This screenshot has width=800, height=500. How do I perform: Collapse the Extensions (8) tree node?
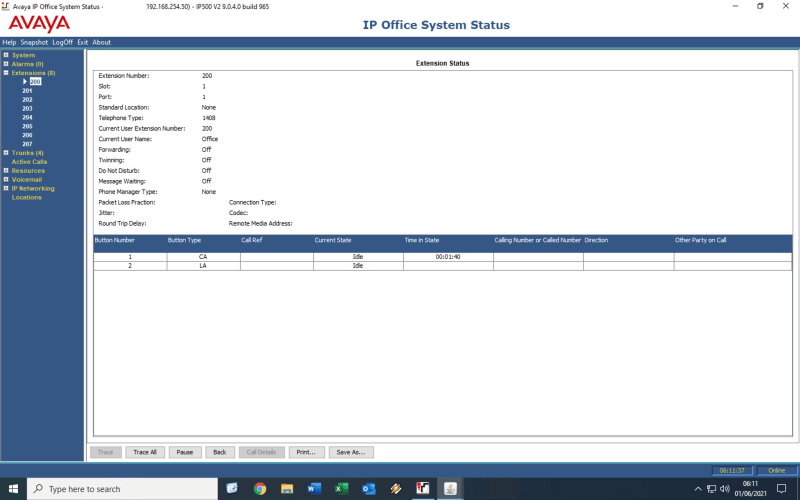pyautogui.click(x=6, y=73)
